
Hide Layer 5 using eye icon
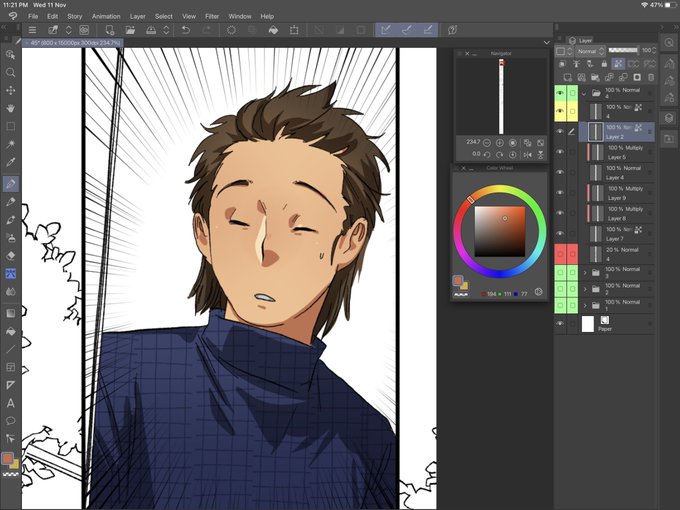point(560,152)
